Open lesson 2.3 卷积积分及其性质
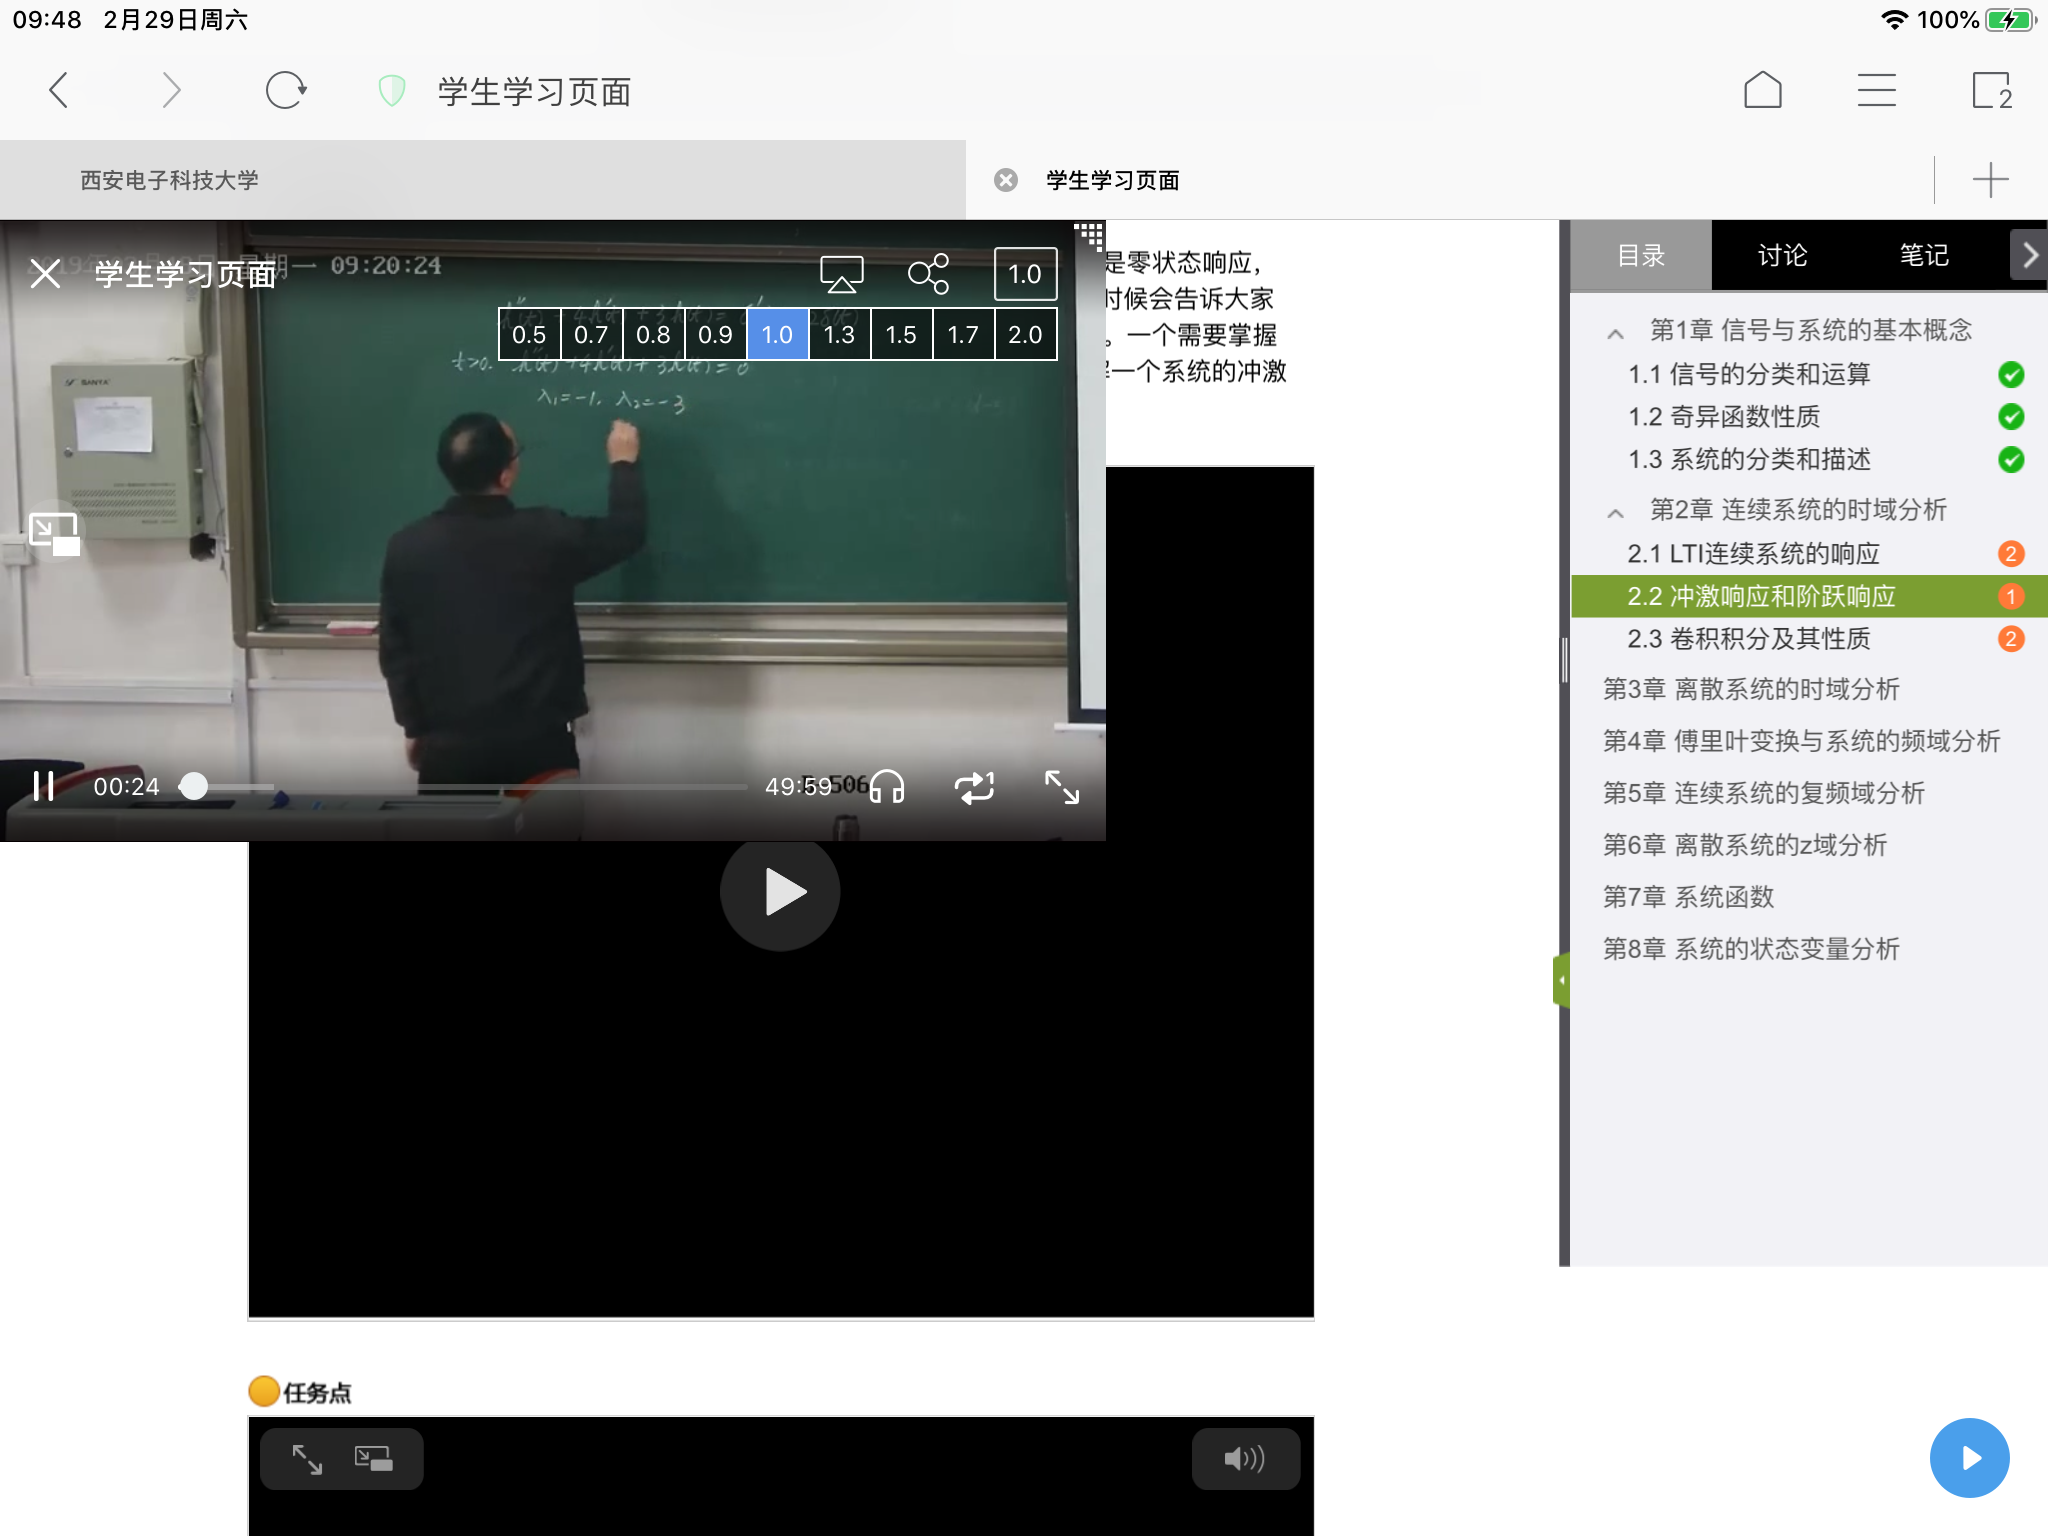Screen dimensions: 2048x1536 tap(1749, 639)
